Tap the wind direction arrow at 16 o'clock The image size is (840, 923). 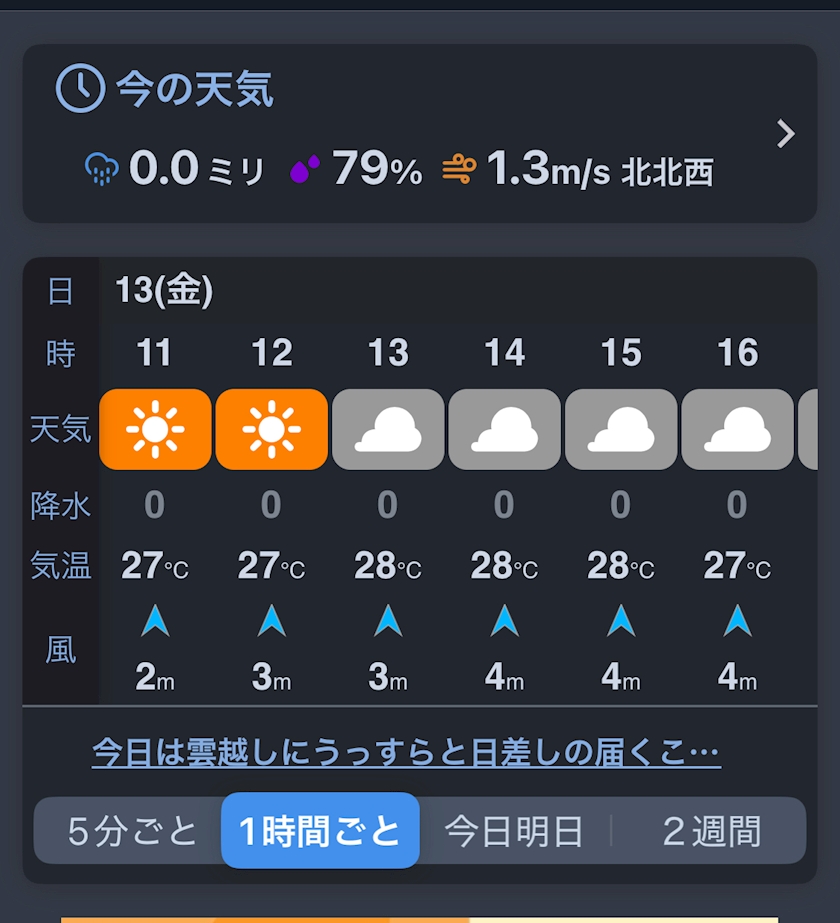click(x=737, y=621)
